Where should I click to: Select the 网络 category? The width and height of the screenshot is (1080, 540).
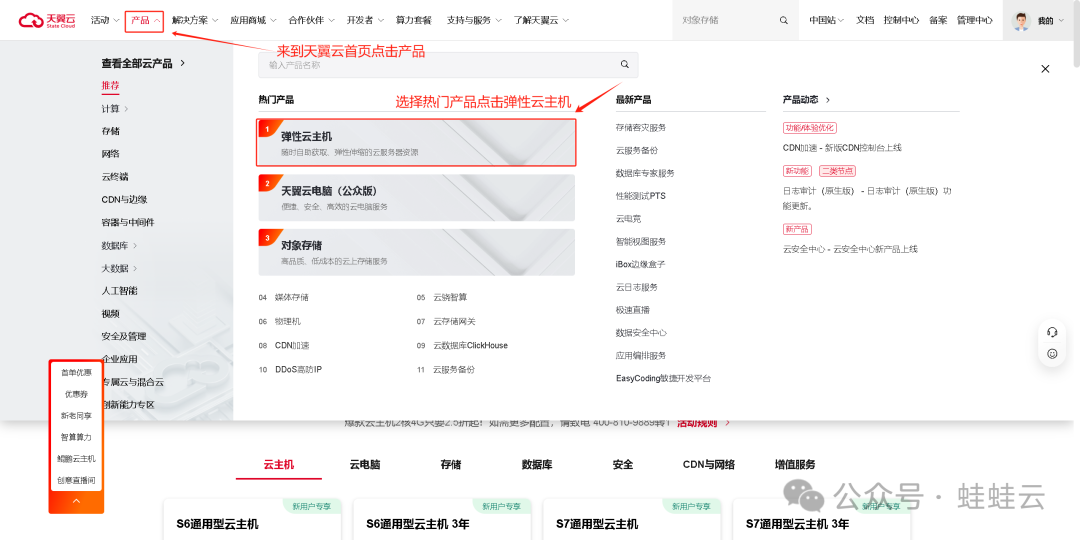[x=110, y=154]
